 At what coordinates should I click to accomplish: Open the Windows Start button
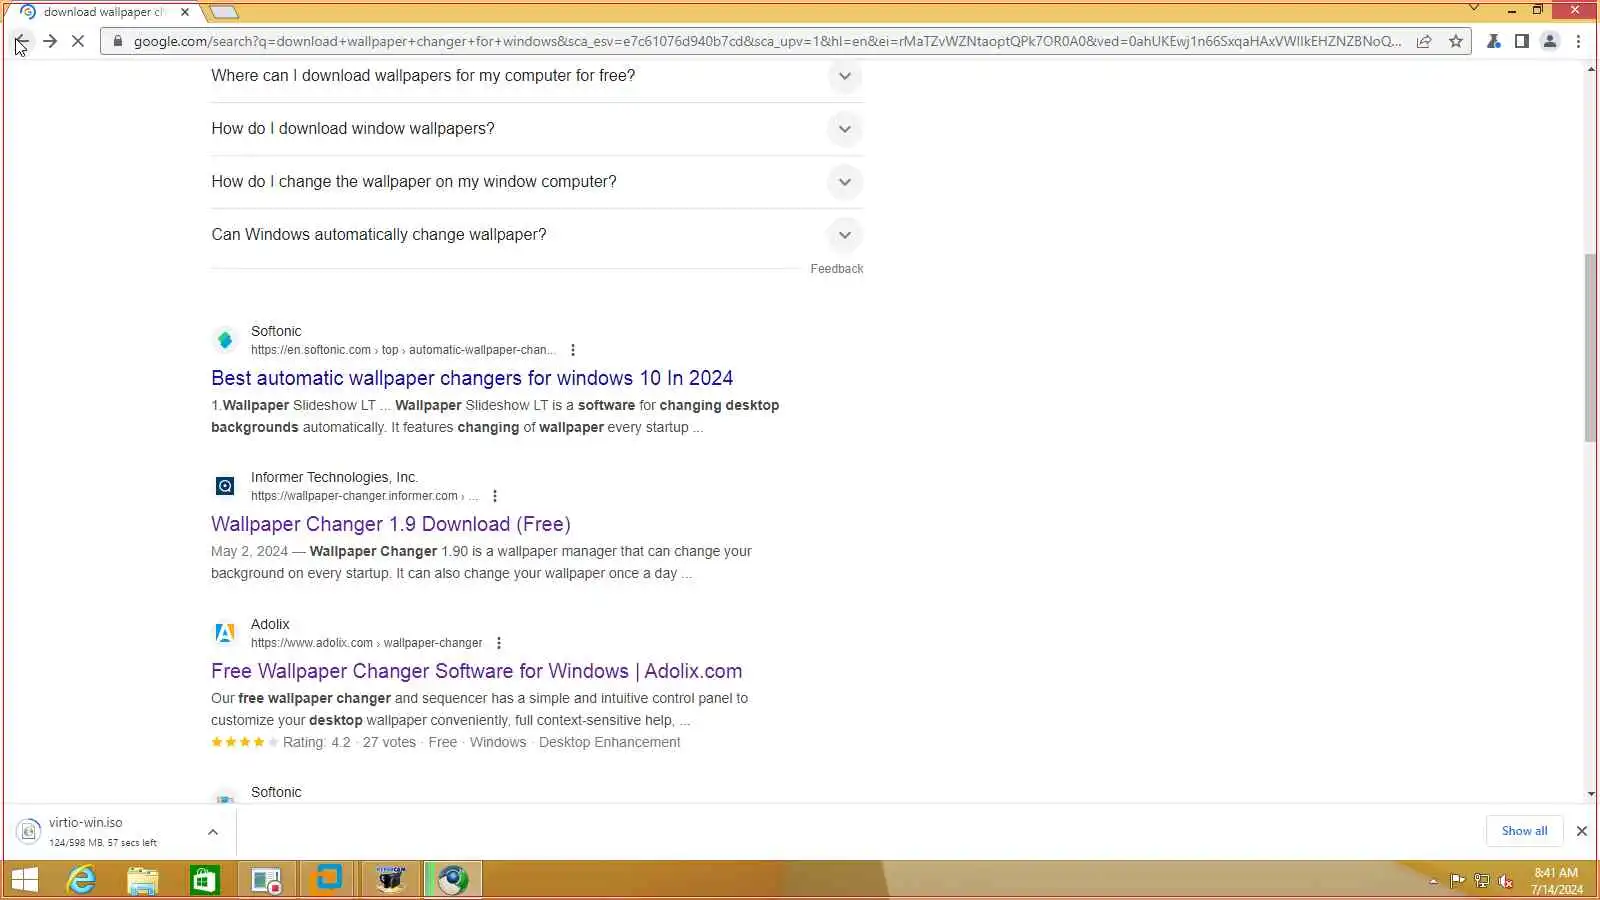(x=24, y=880)
